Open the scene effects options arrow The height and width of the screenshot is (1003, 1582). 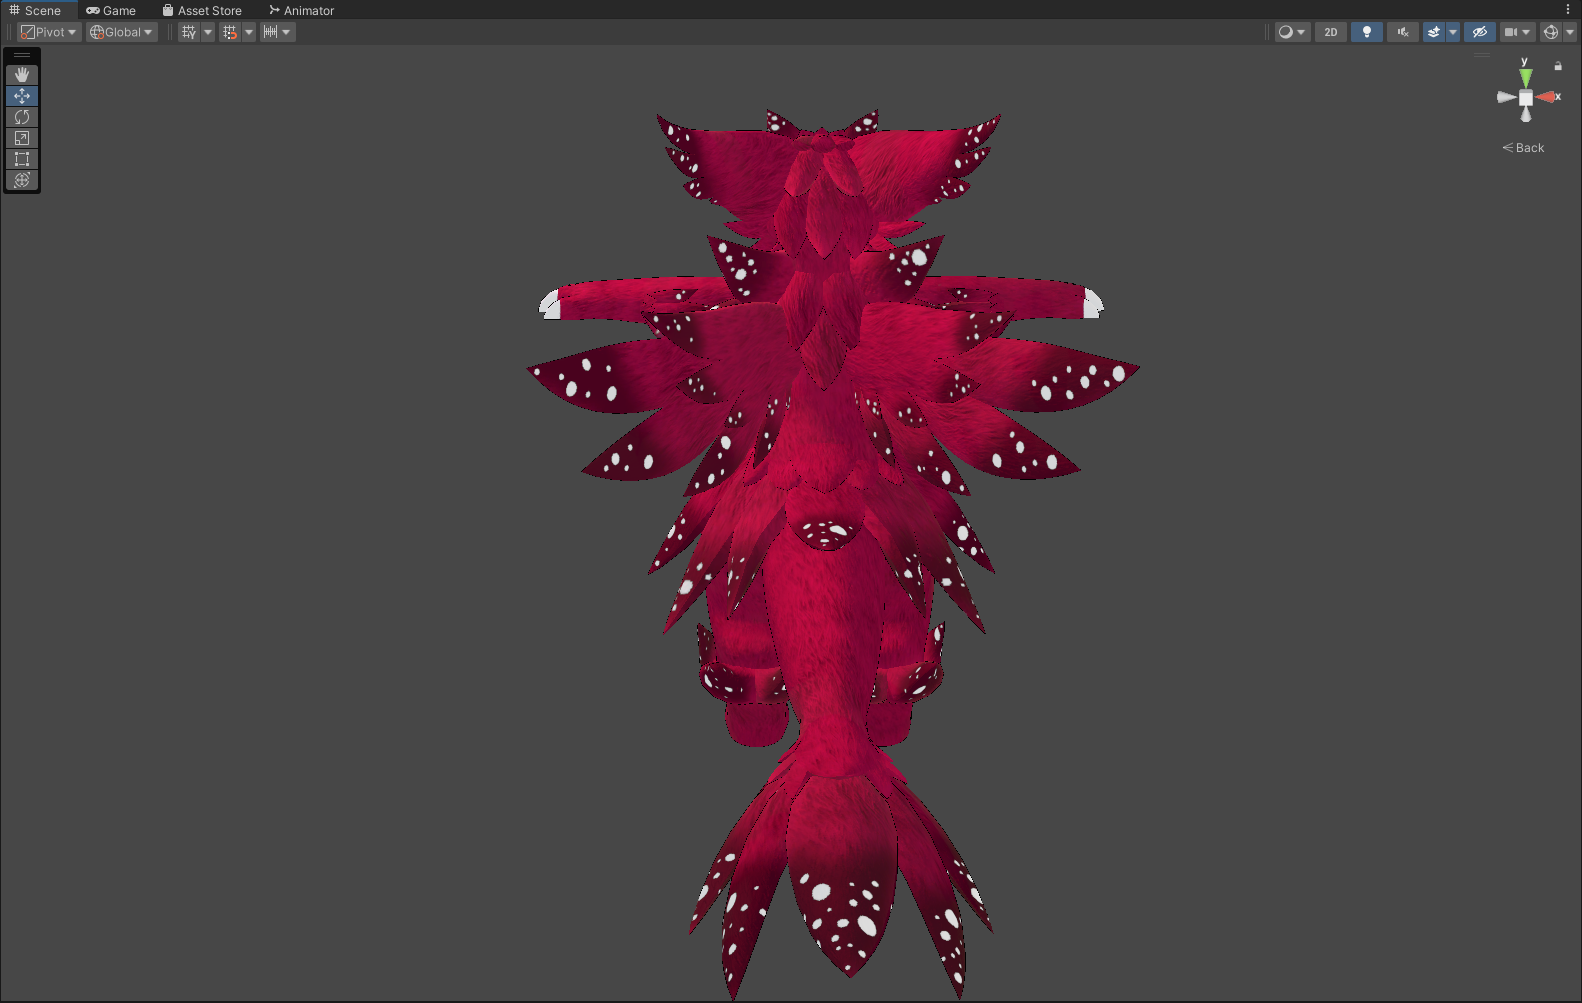tap(1453, 32)
